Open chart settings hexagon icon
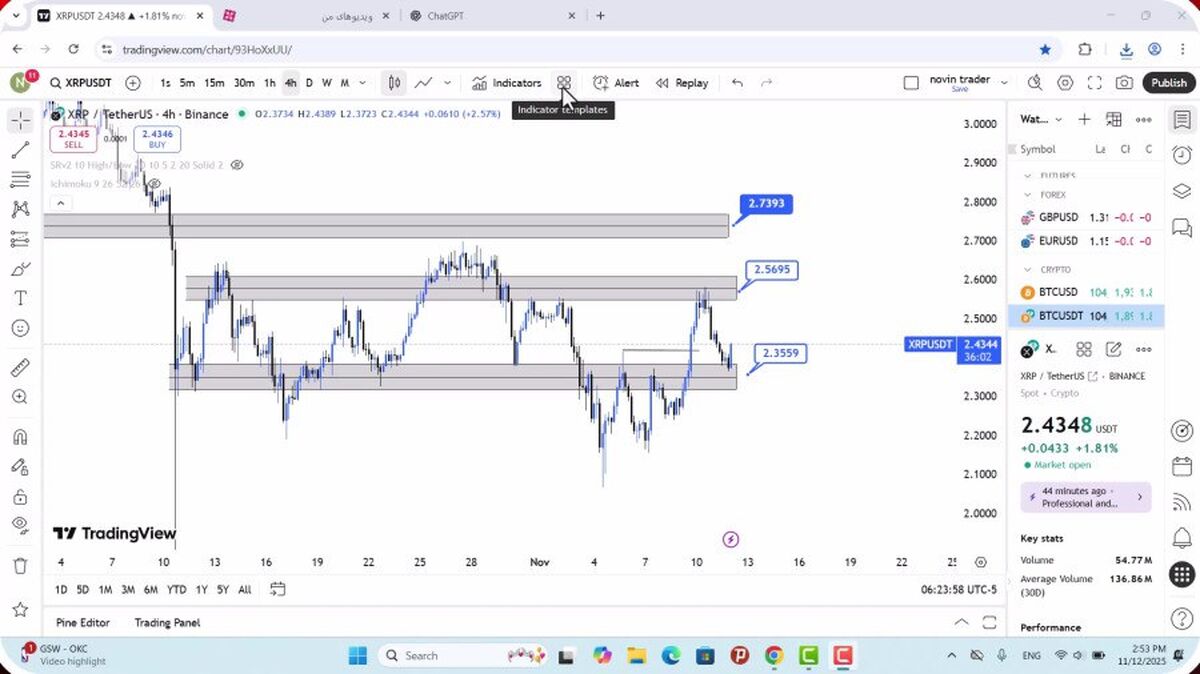 [x=1066, y=83]
